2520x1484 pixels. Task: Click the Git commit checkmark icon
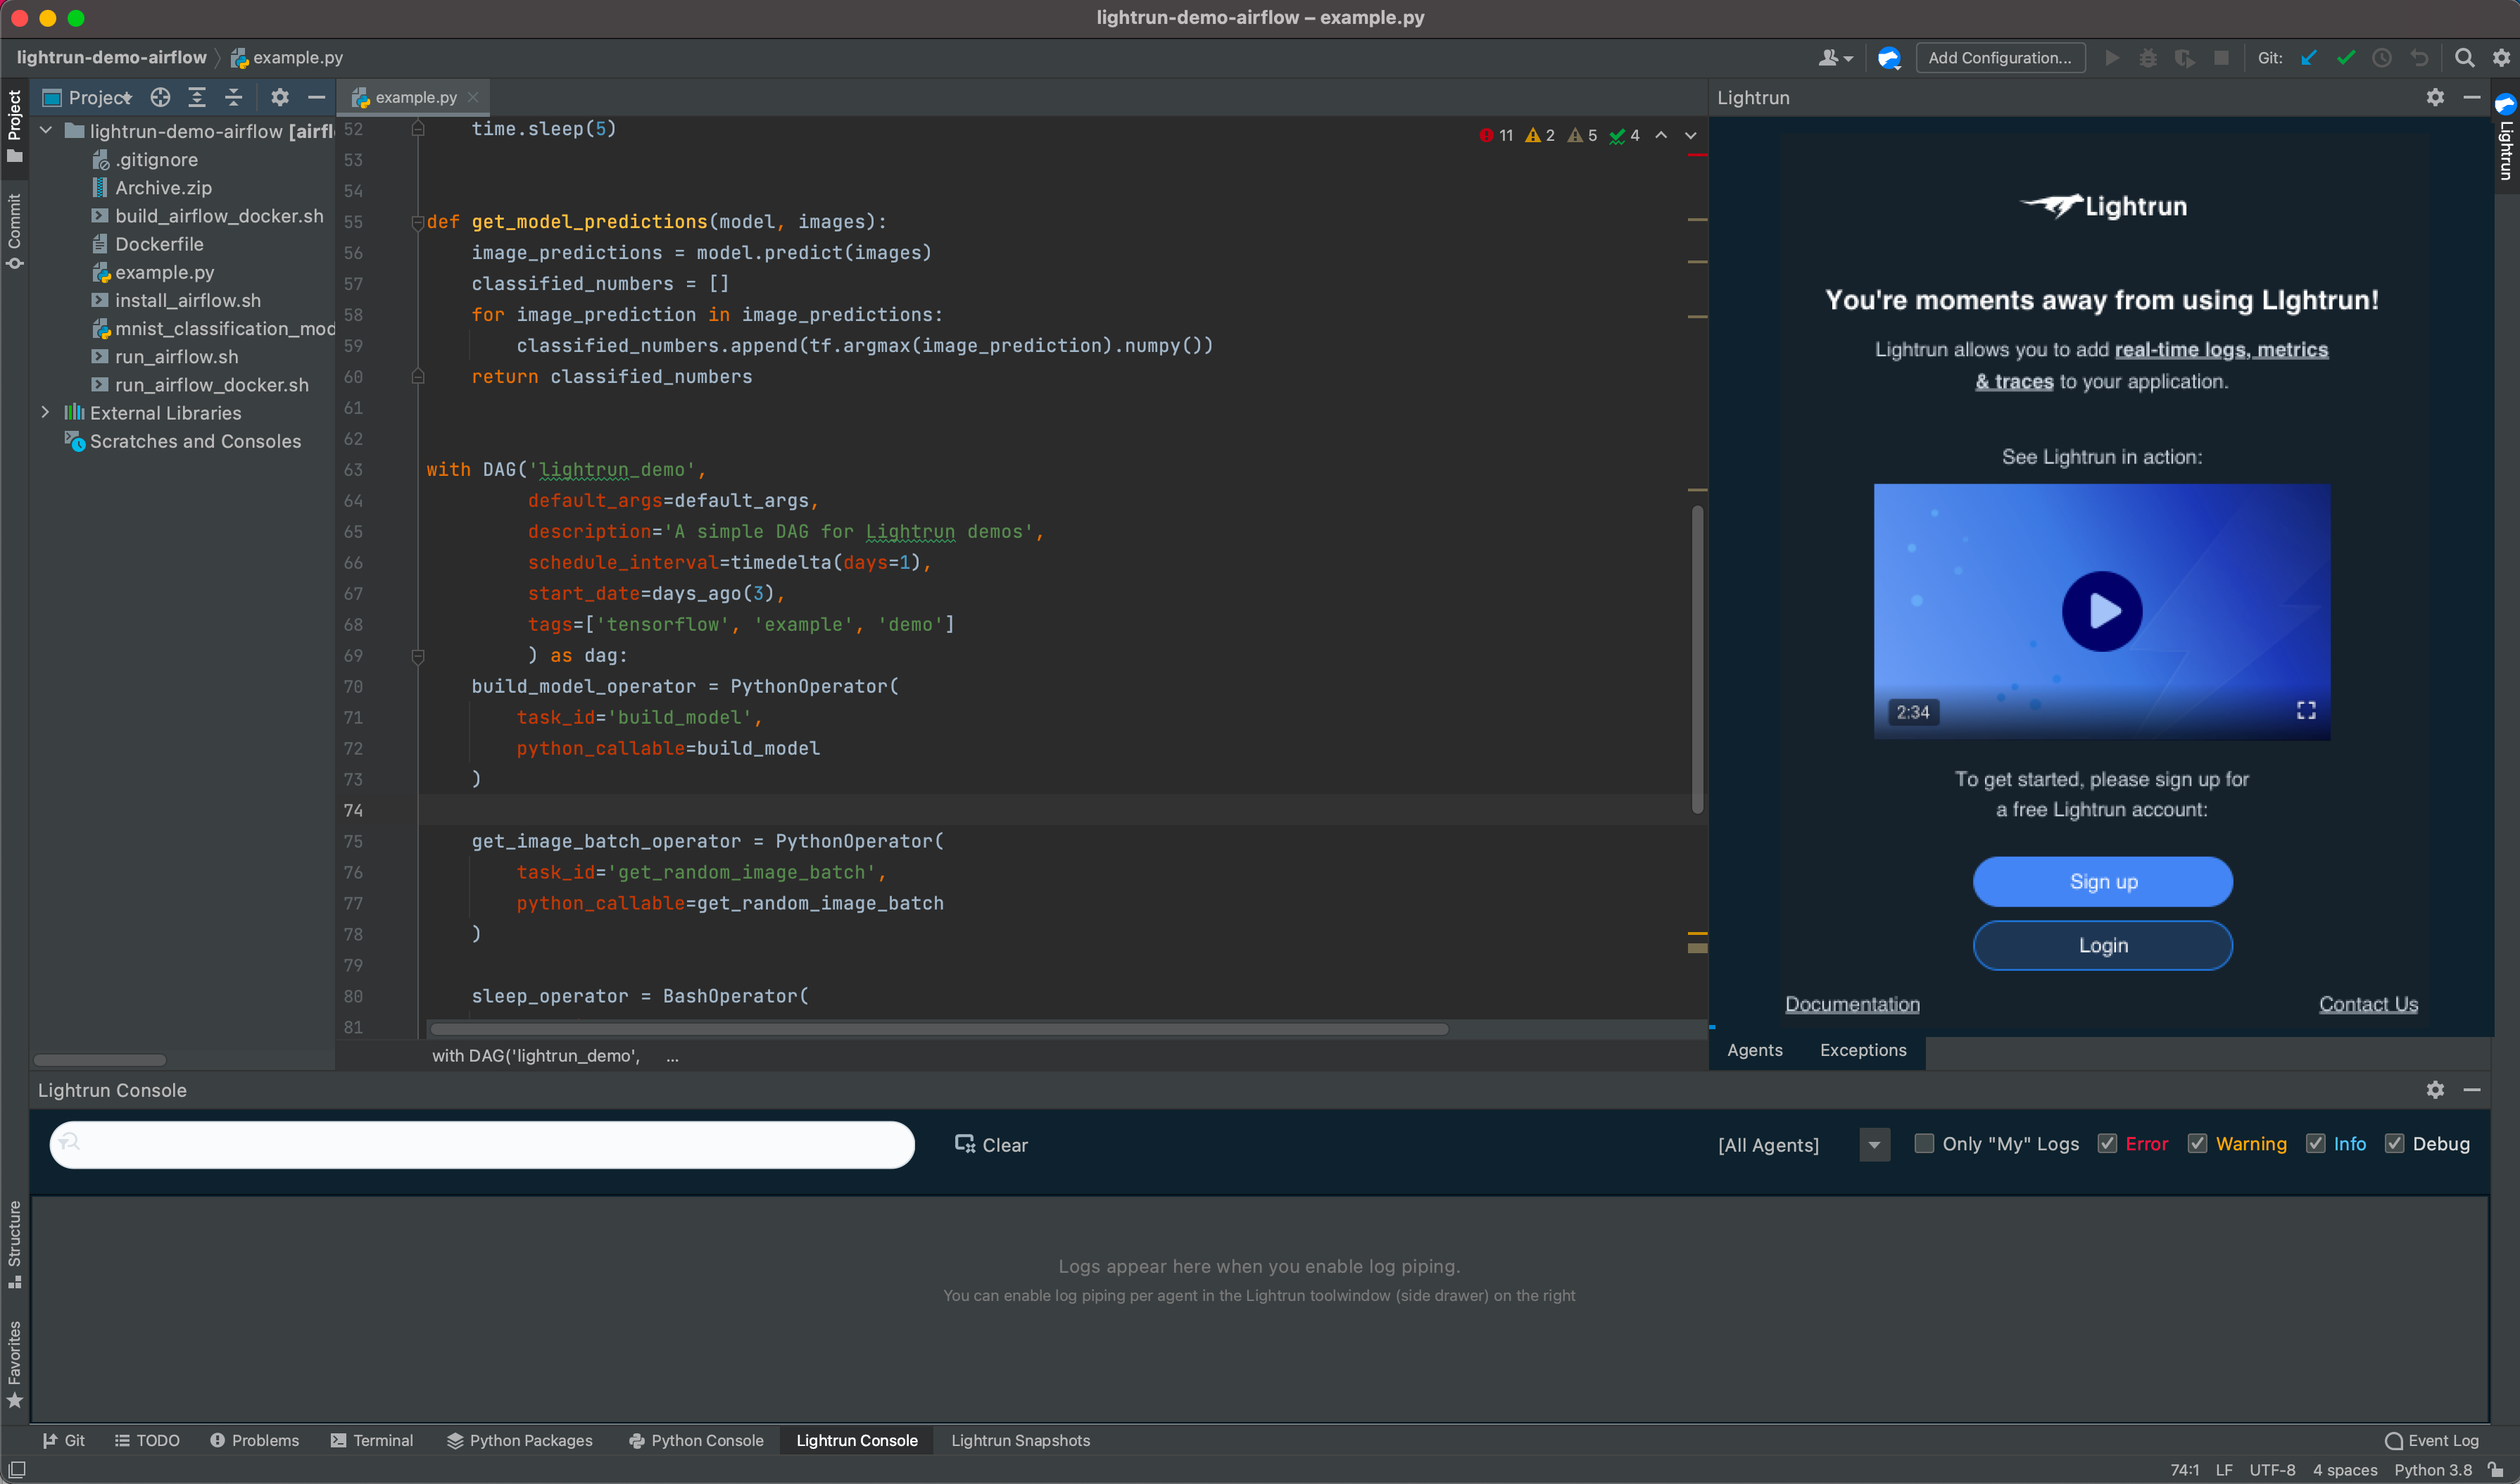click(2345, 58)
